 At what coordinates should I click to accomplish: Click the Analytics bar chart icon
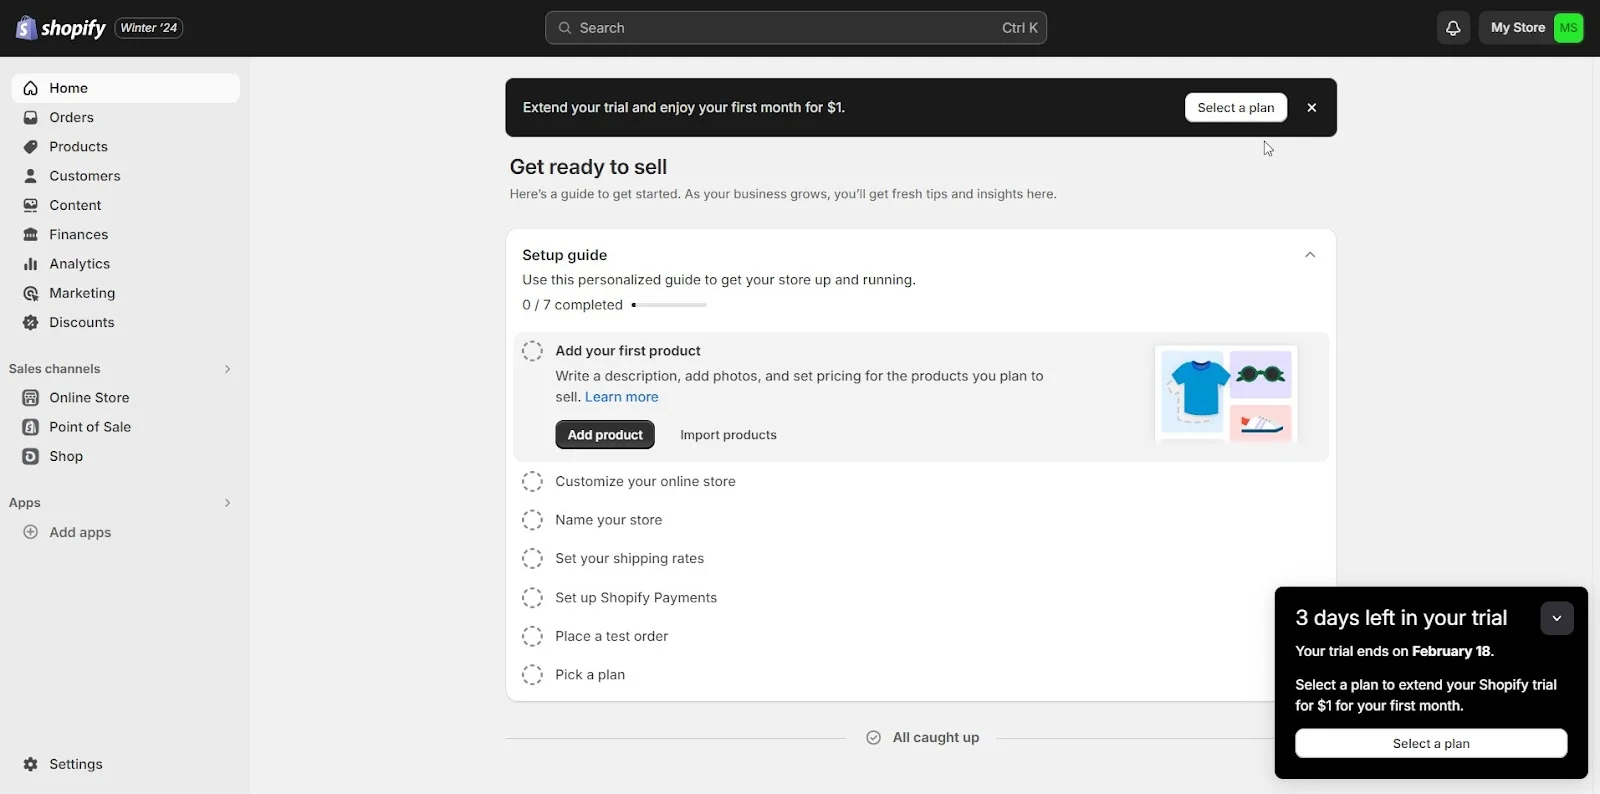click(x=30, y=264)
